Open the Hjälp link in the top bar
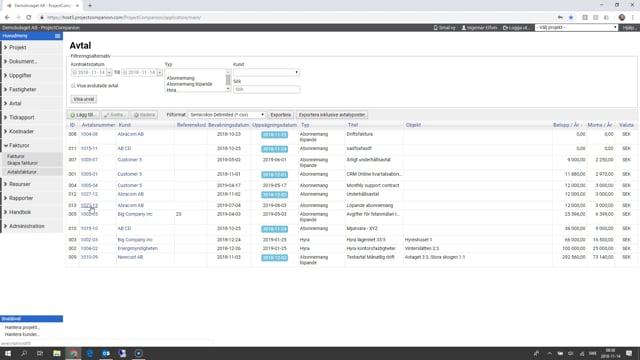Screen dimensions: 640x360 coord(629,27)
